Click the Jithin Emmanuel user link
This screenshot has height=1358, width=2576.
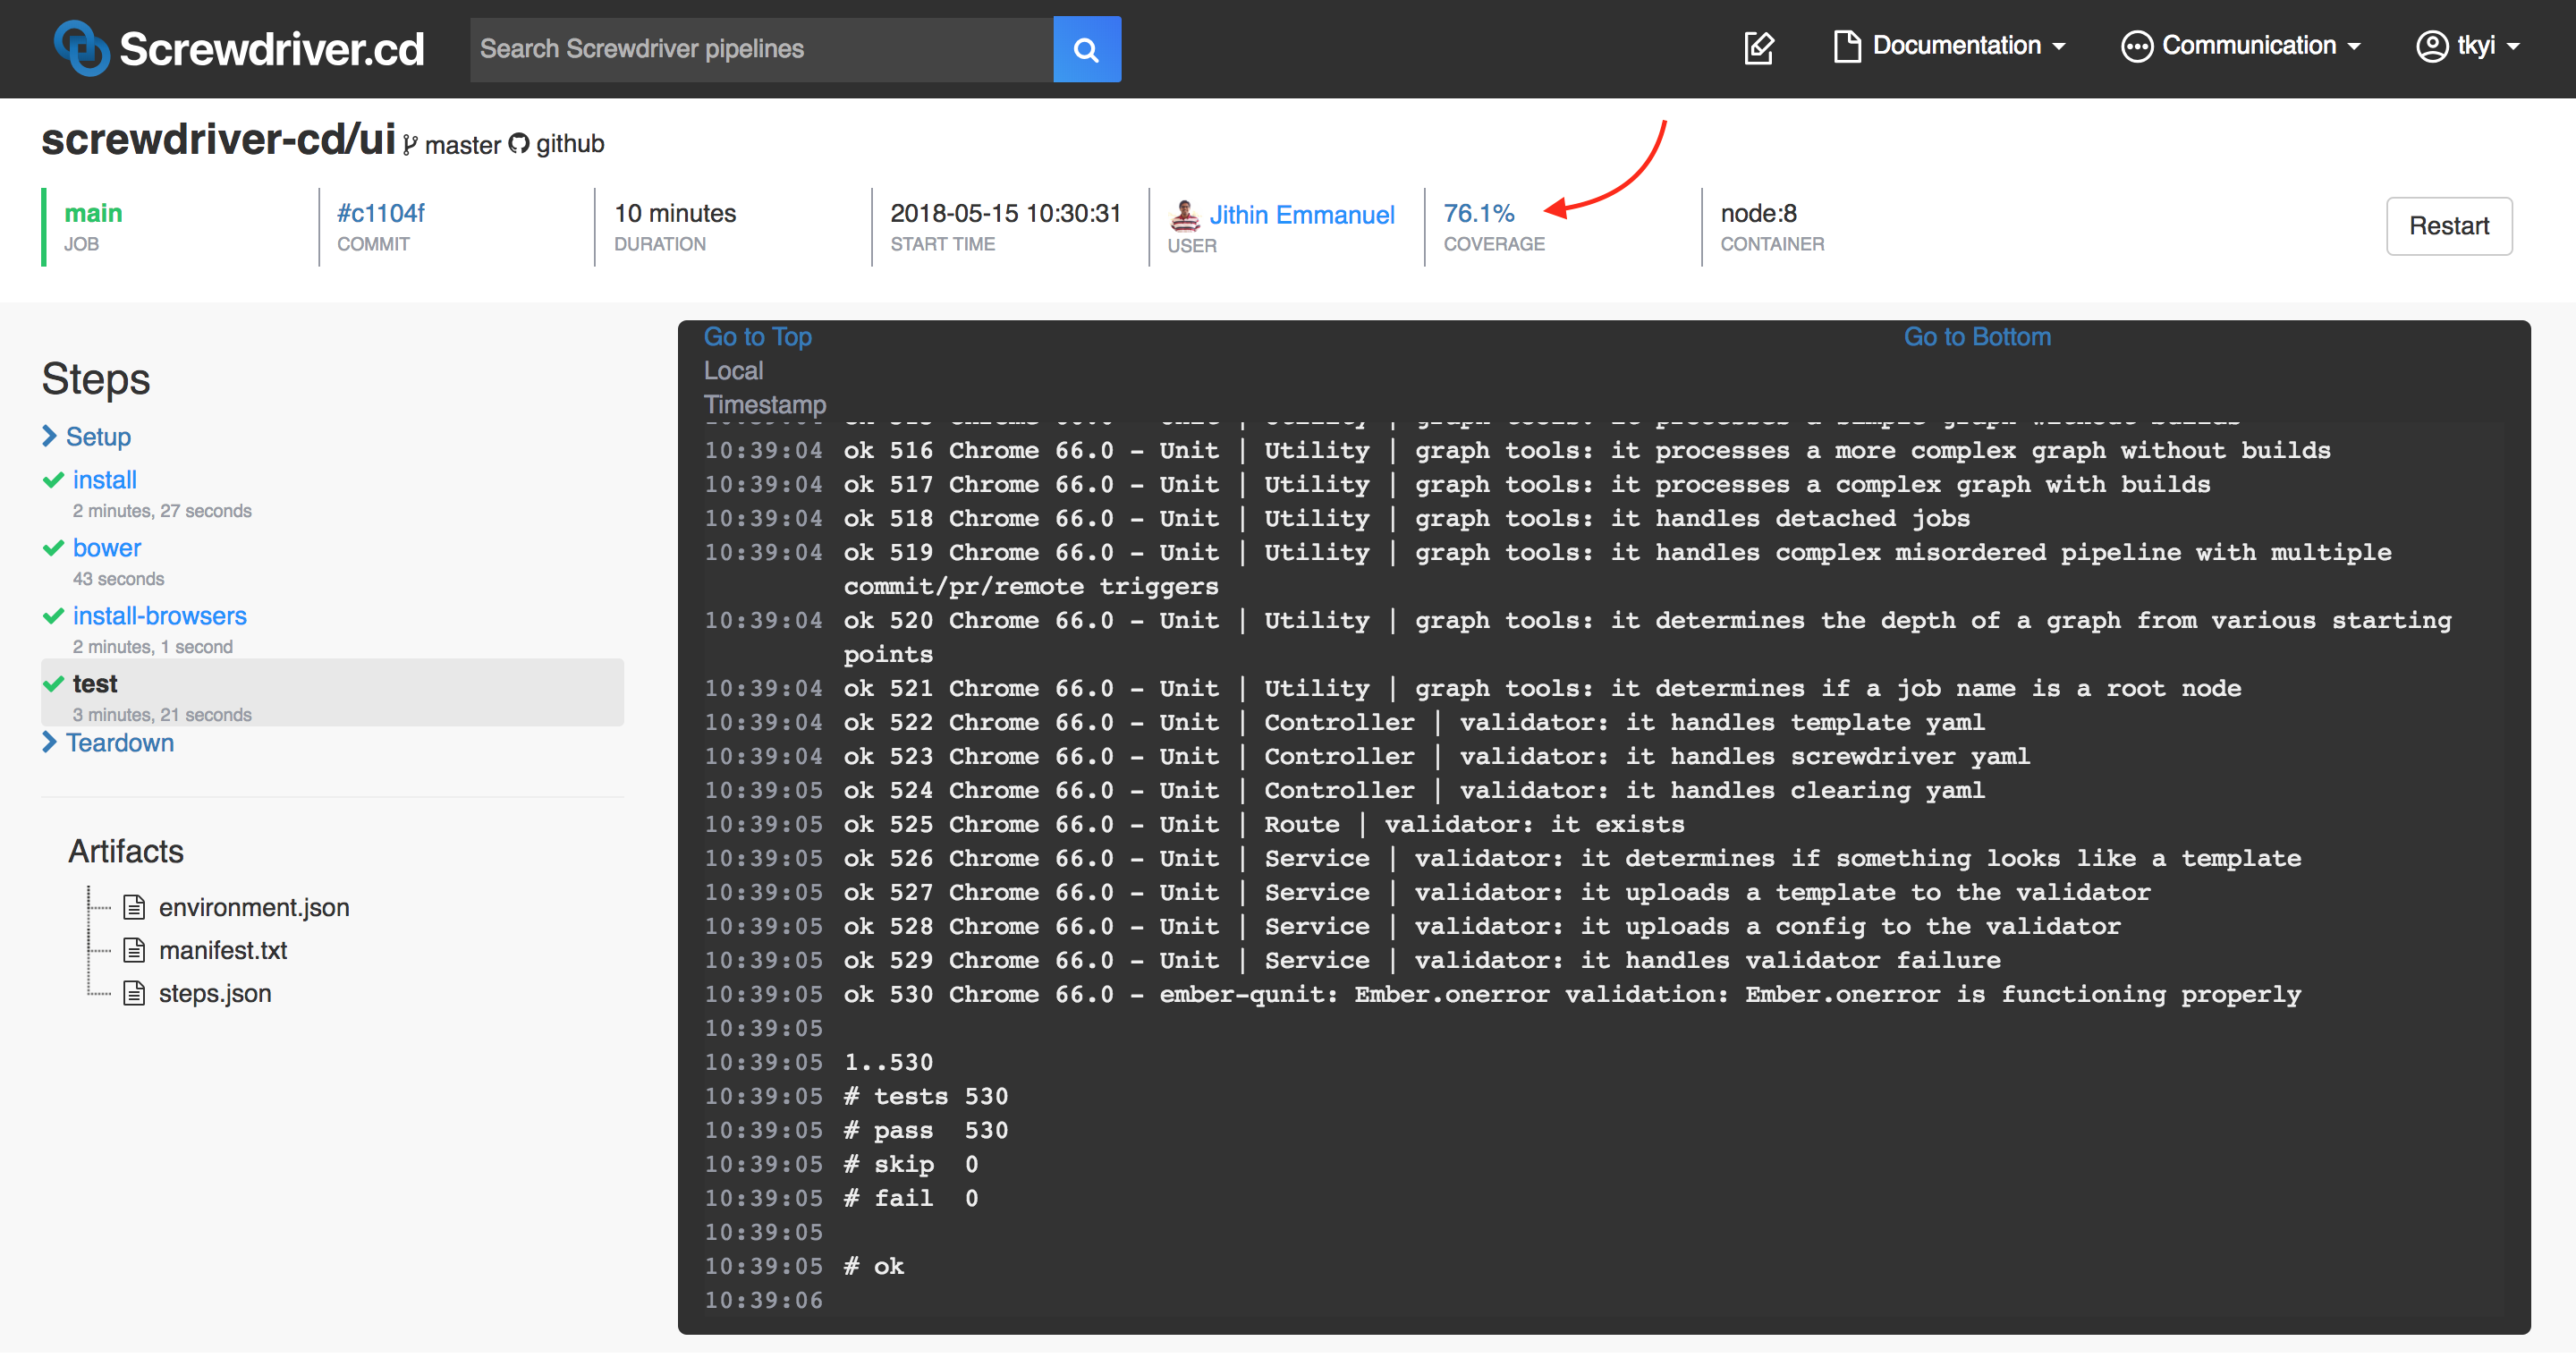click(x=1300, y=215)
